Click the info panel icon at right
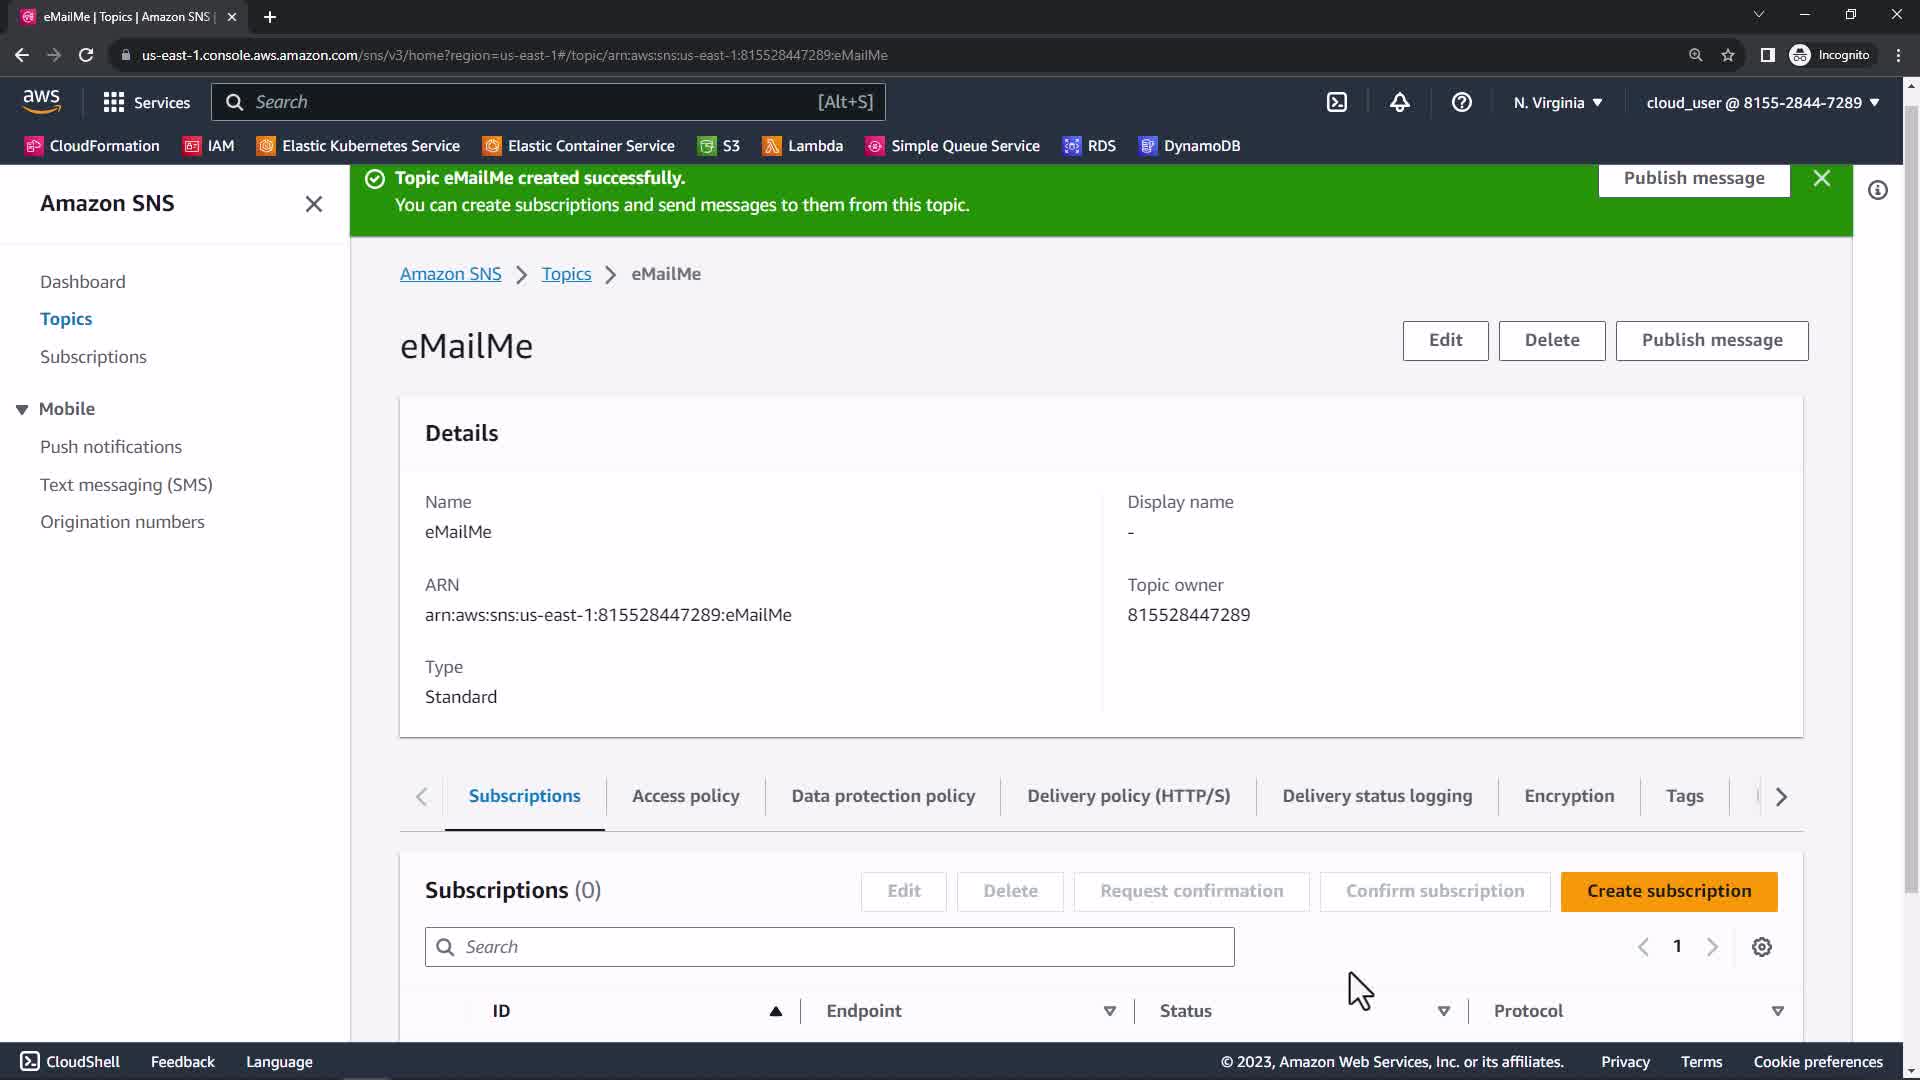The image size is (1920, 1080). (x=1877, y=190)
